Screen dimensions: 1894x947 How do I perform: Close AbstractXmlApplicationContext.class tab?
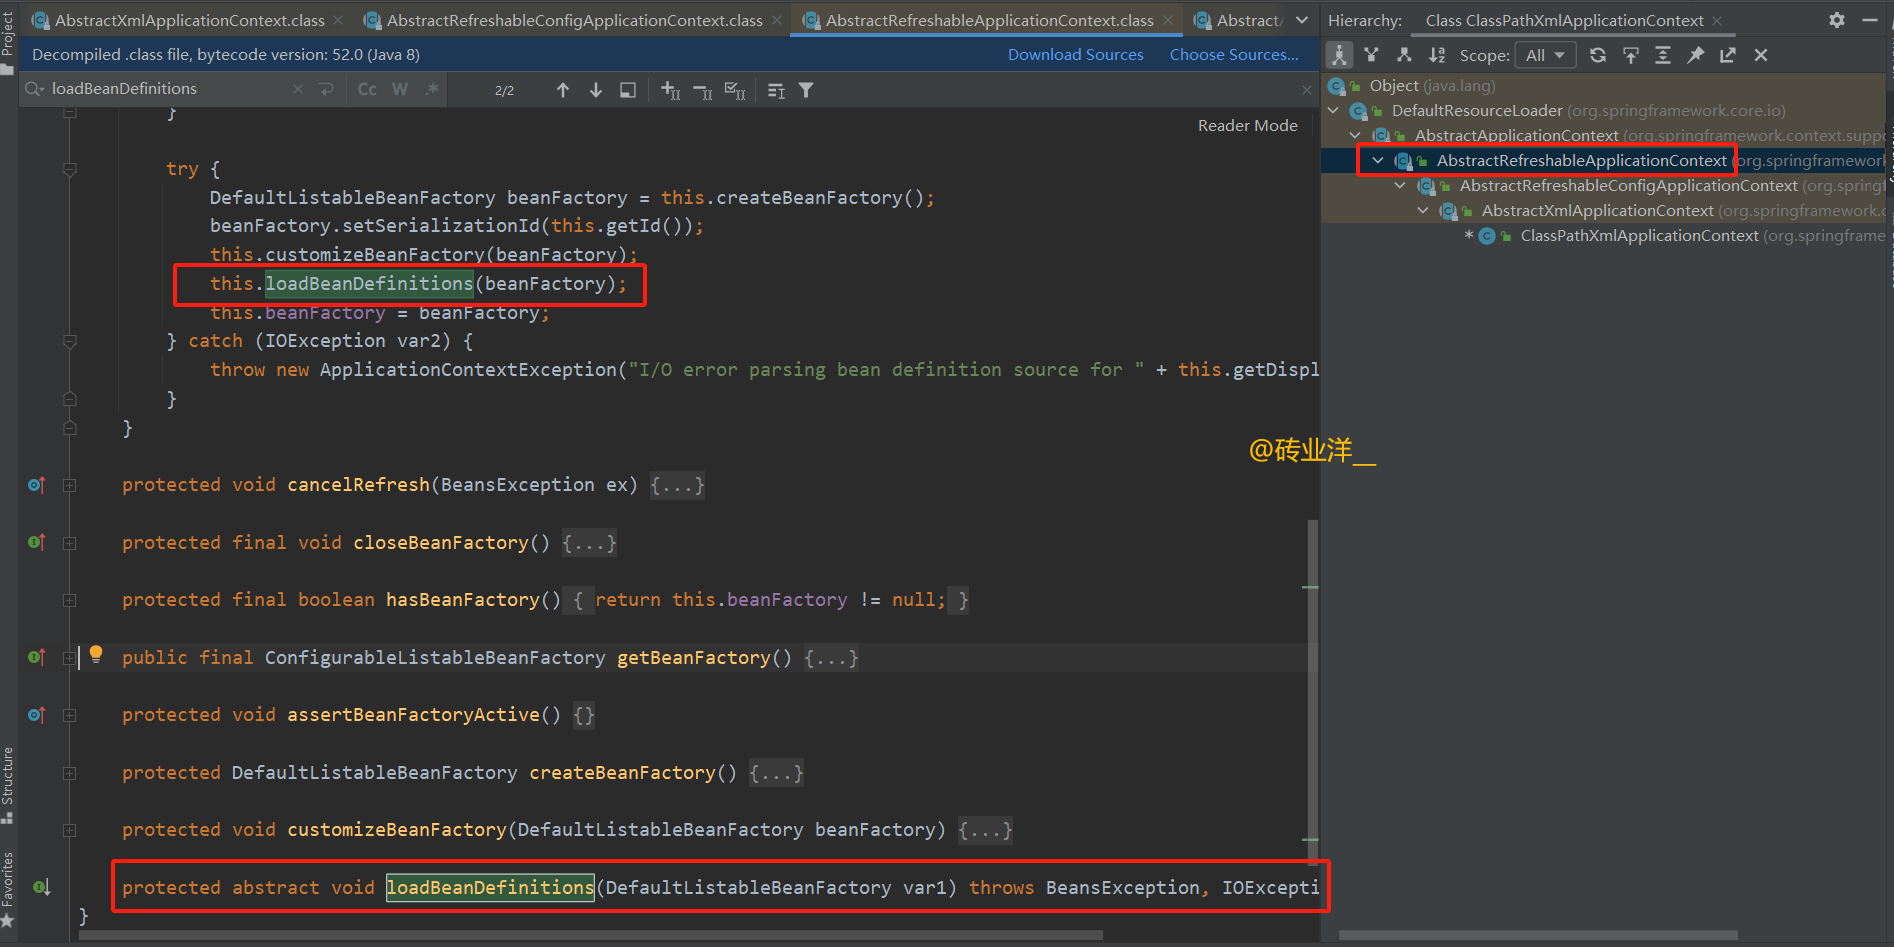[x=338, y=20]
